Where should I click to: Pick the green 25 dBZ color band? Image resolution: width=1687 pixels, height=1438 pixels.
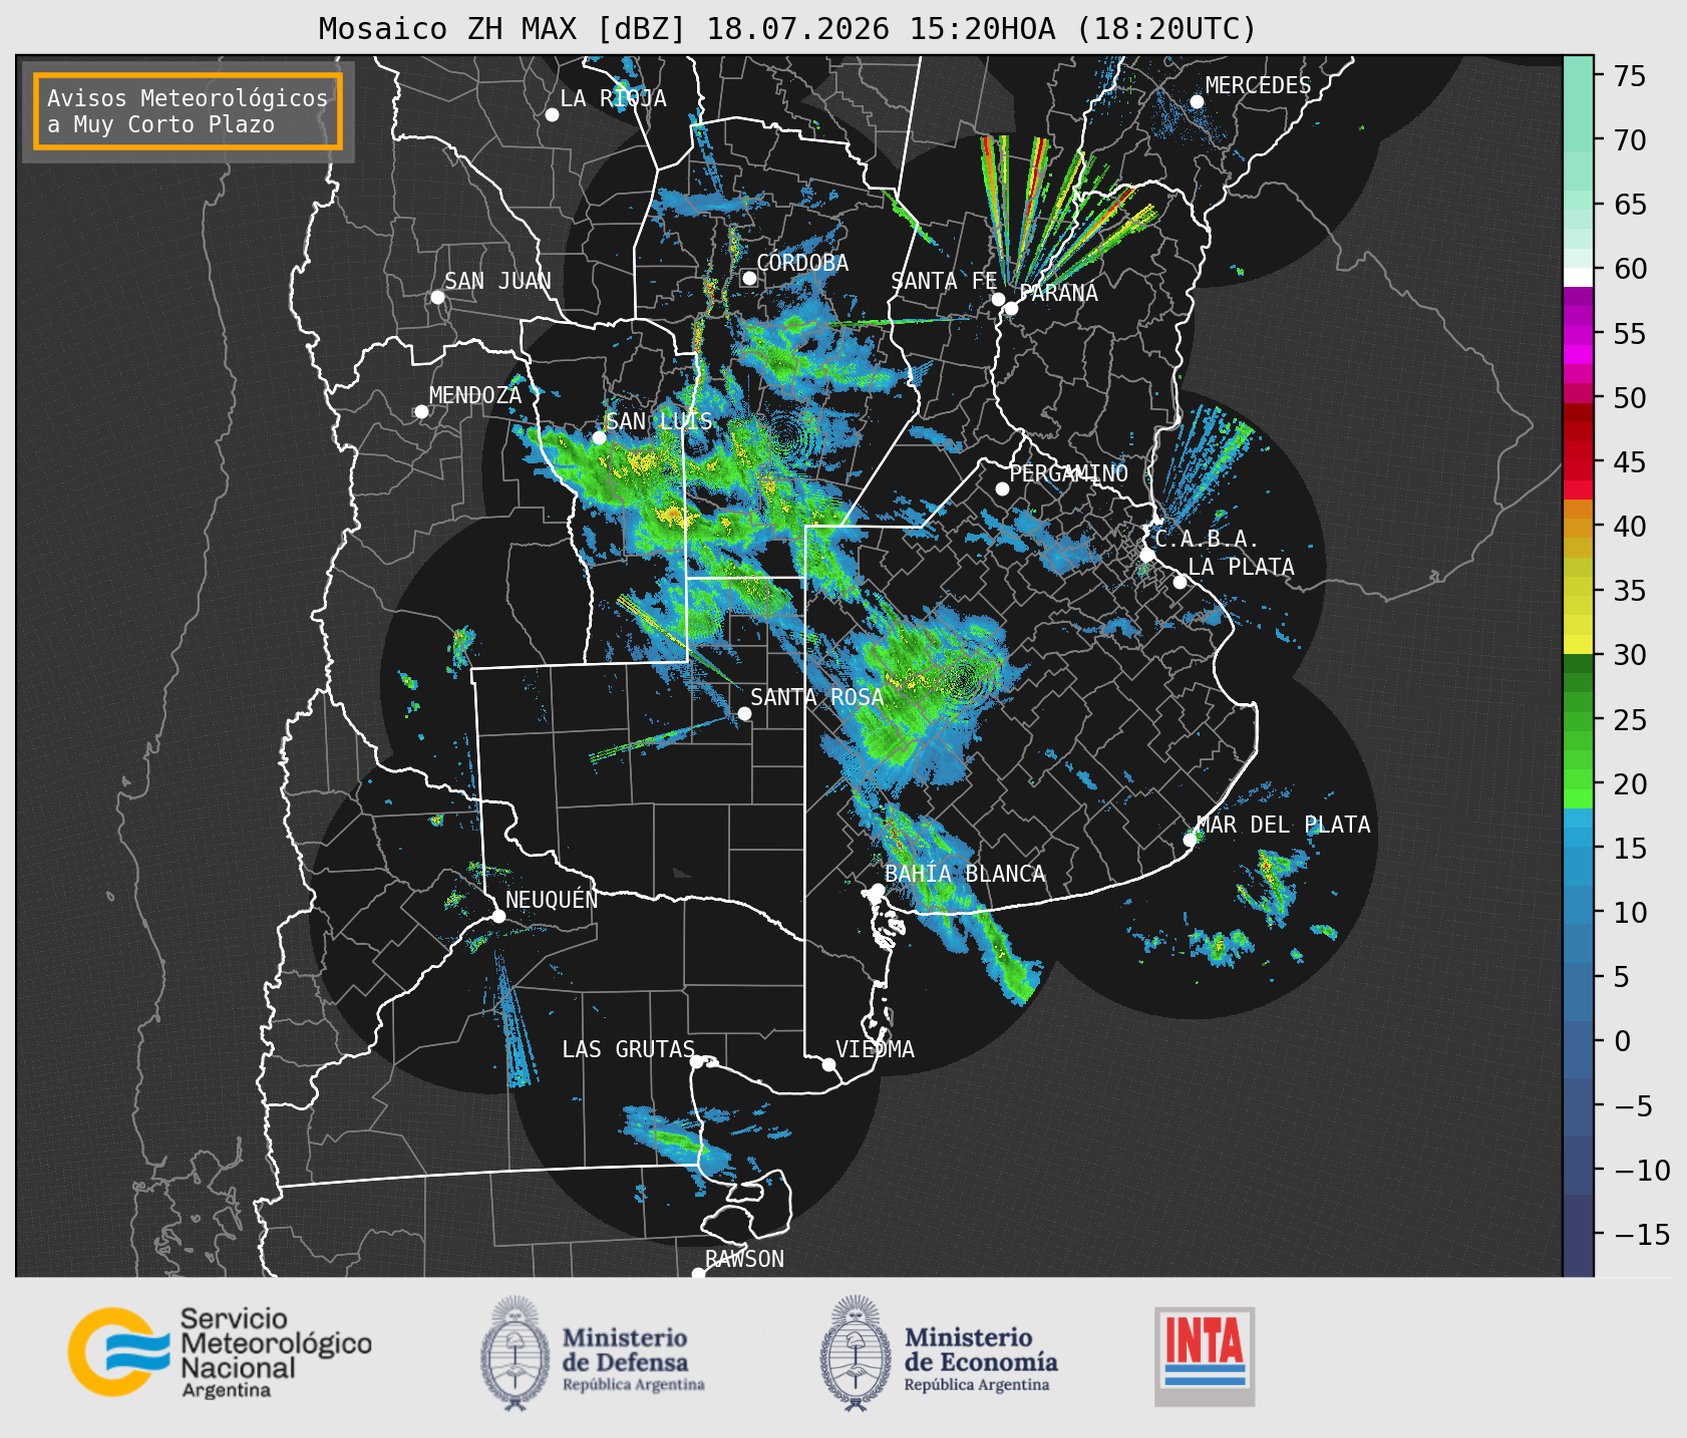pyautogui.click(x=1577, y=719)
